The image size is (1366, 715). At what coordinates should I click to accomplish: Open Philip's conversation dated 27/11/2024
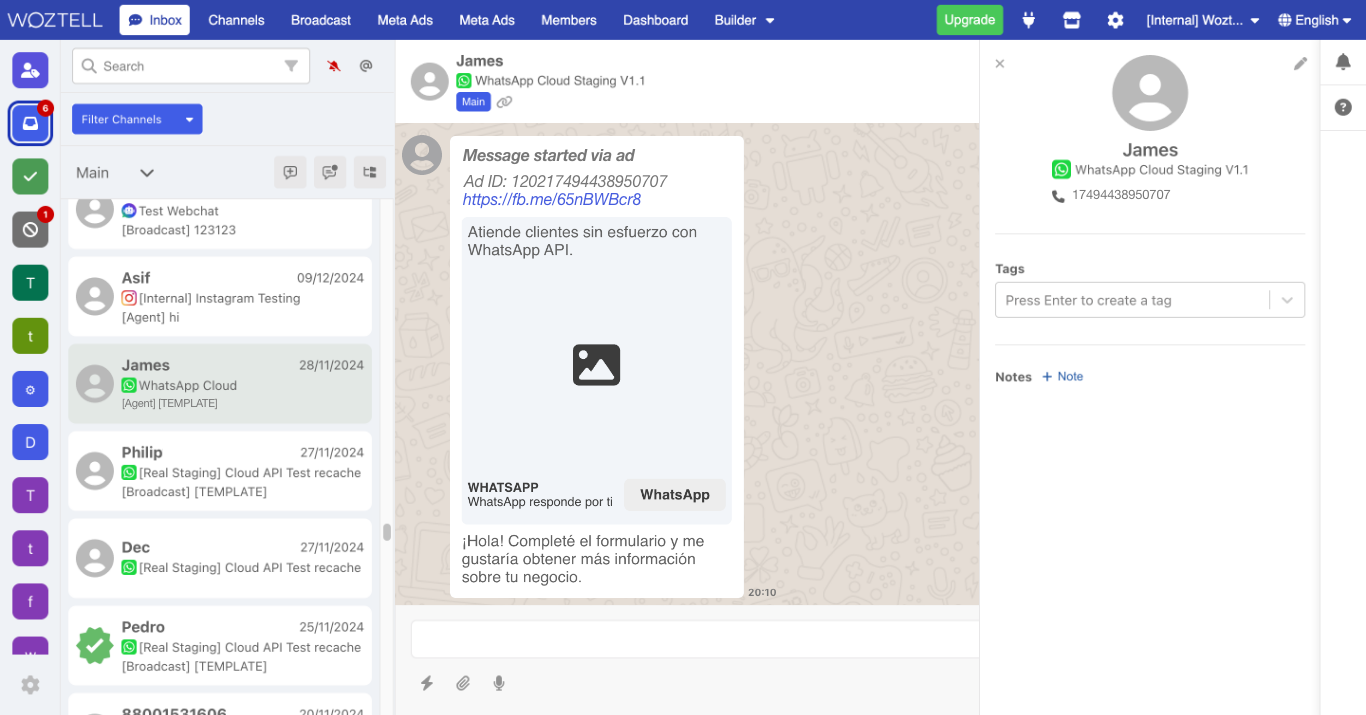(x=220, y=471)
